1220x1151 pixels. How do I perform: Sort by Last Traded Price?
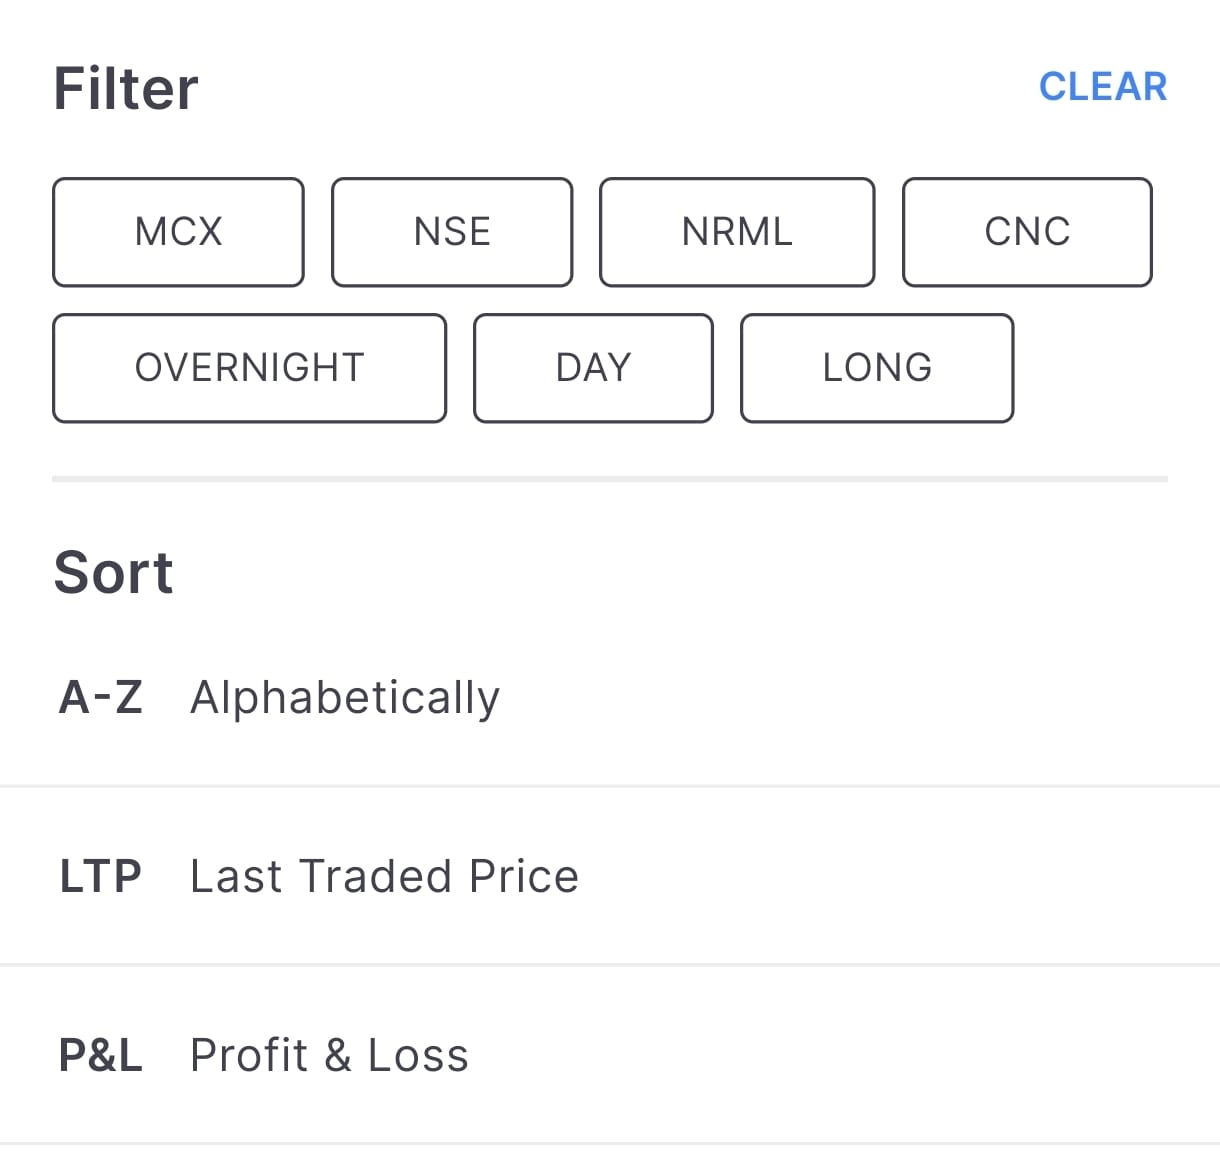tap(384, 876)
